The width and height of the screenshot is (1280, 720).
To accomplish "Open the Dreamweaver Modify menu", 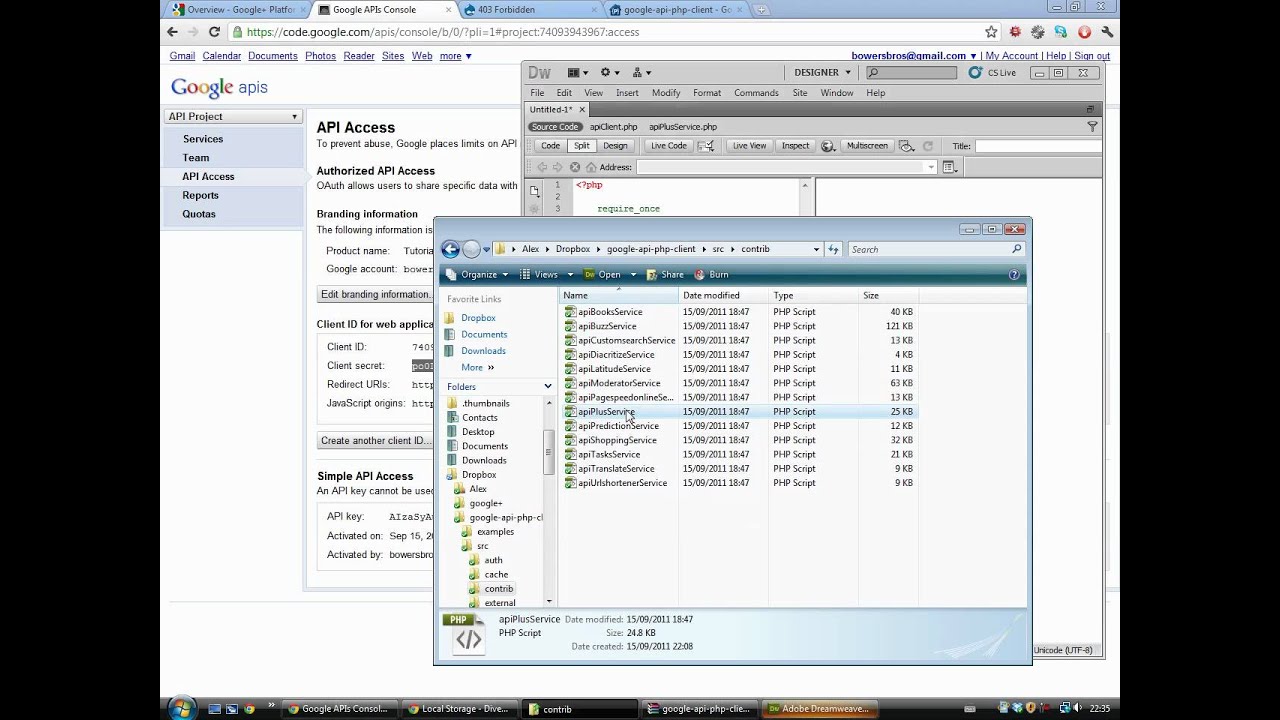I will tap(666, 93).
